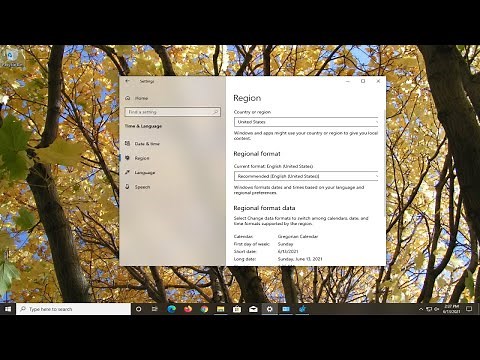Click the Find a setting search box
Viewport: 480px width, 360px height.
pos(172,112)
